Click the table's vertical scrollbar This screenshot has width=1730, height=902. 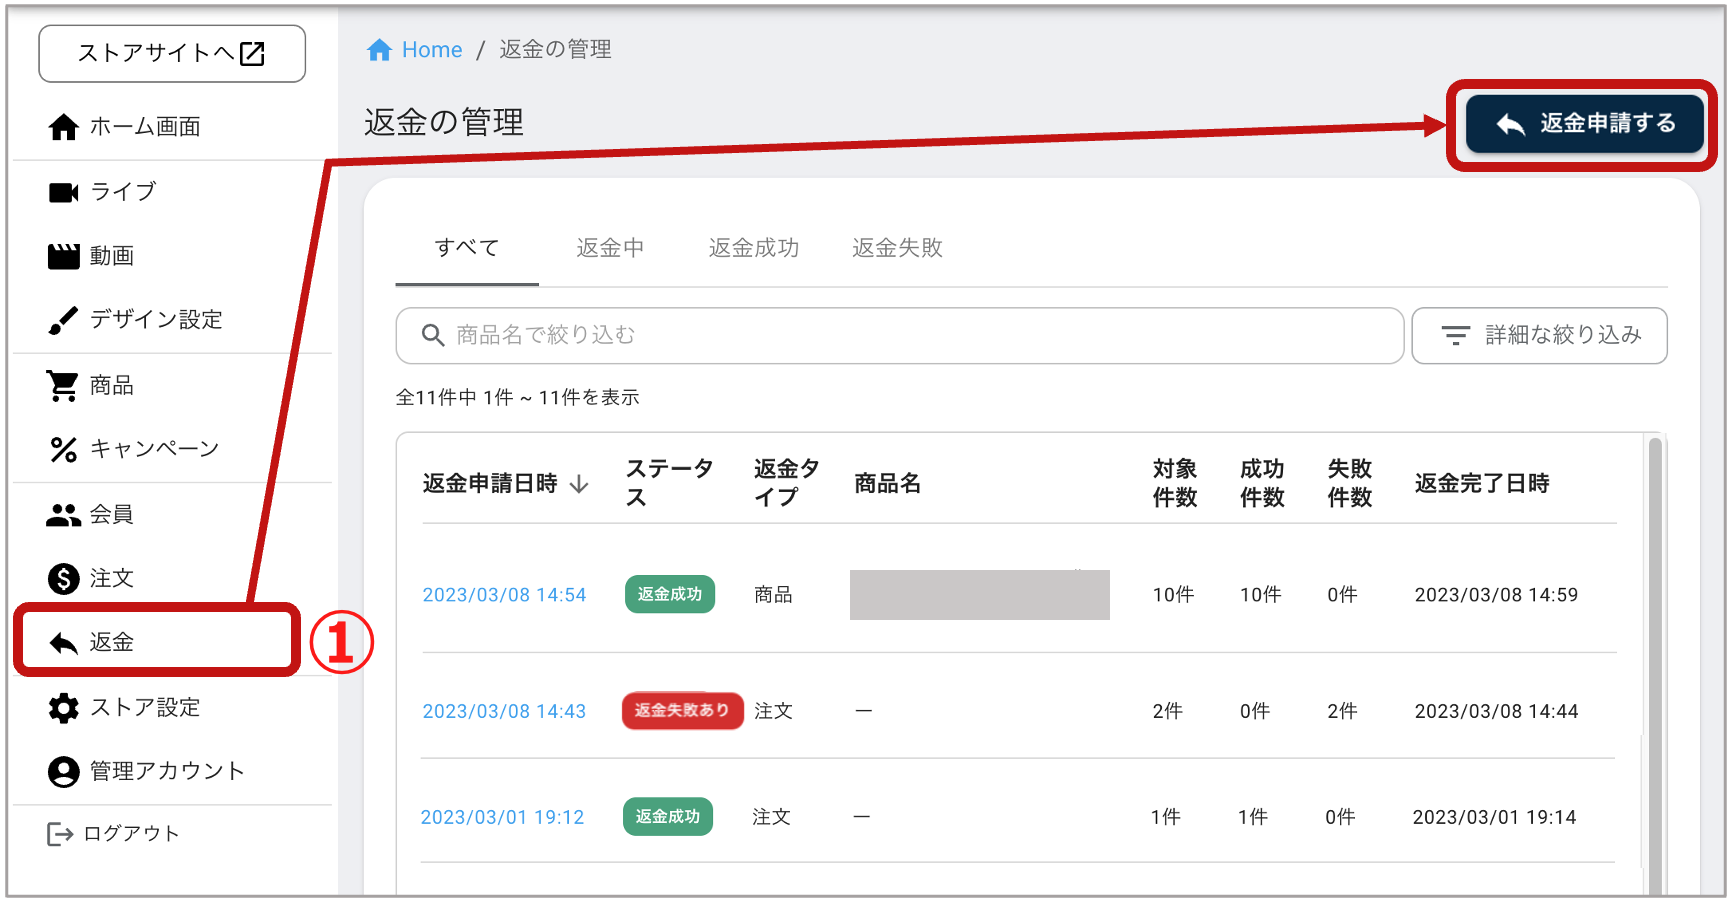click(x=1655, y=666)
